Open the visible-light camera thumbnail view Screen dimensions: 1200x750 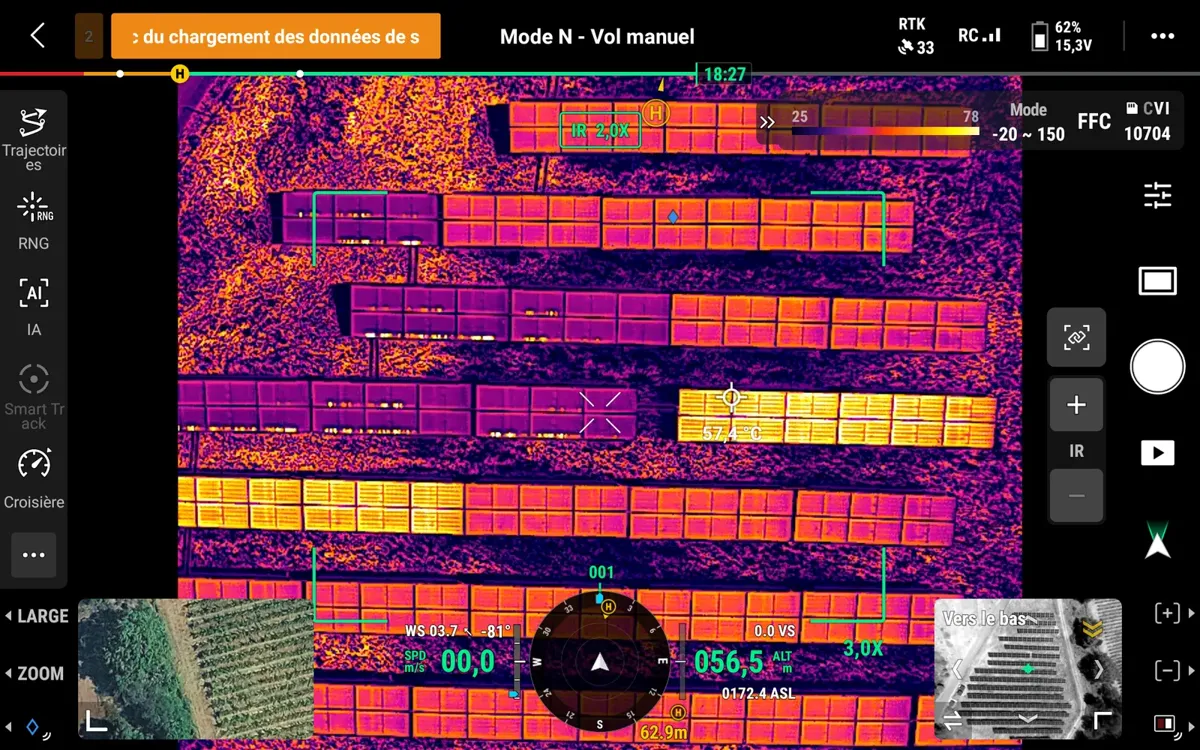[196, 668]
